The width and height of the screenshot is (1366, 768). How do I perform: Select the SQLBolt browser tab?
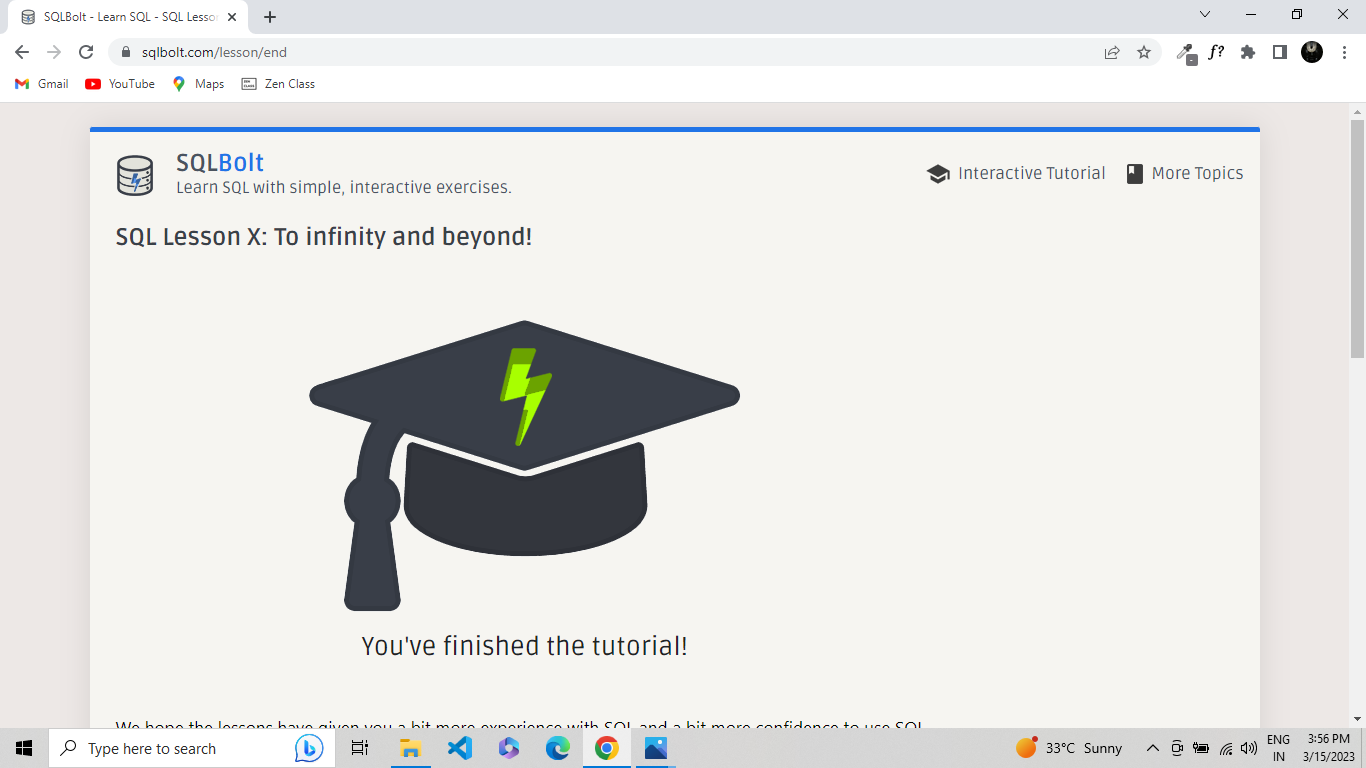[x=128, y=17]
